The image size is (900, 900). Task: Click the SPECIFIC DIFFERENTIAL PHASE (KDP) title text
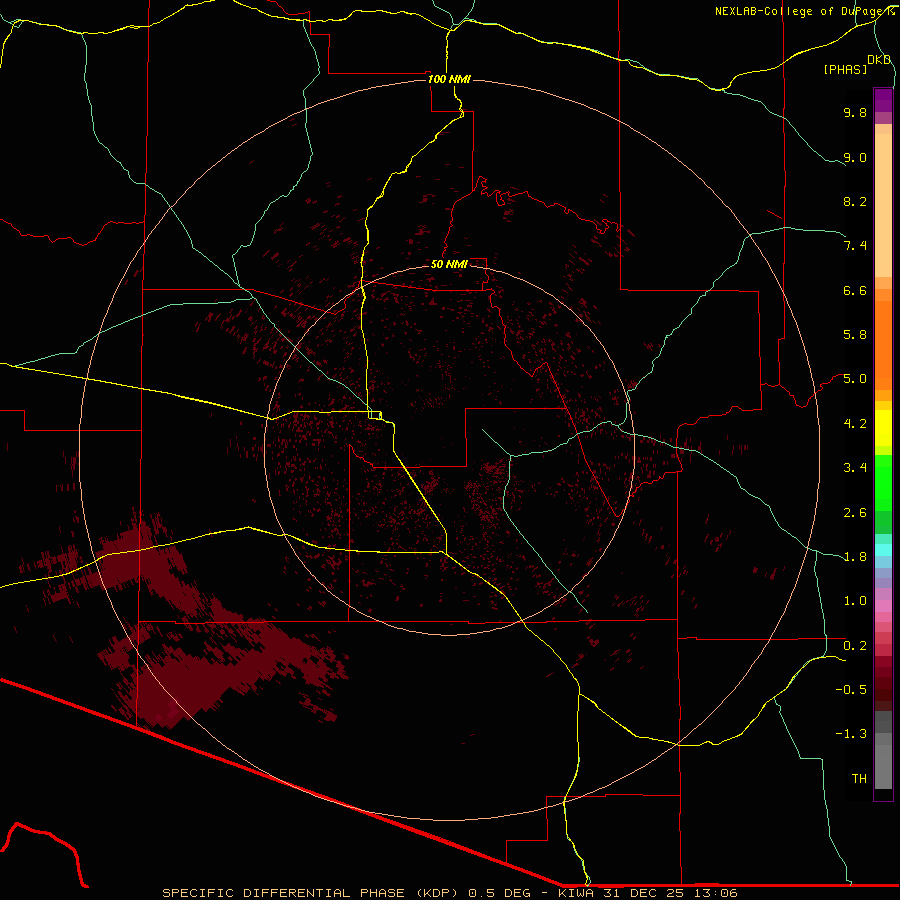point(310,893)
